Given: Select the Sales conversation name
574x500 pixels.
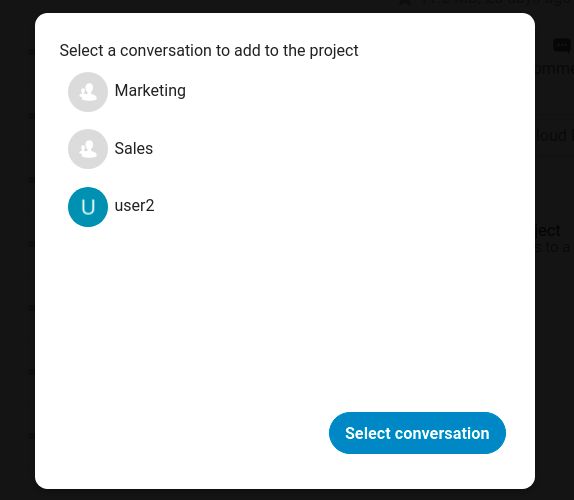Looking at the screenshot, I should pyautogui.click(x=134, y=148).
